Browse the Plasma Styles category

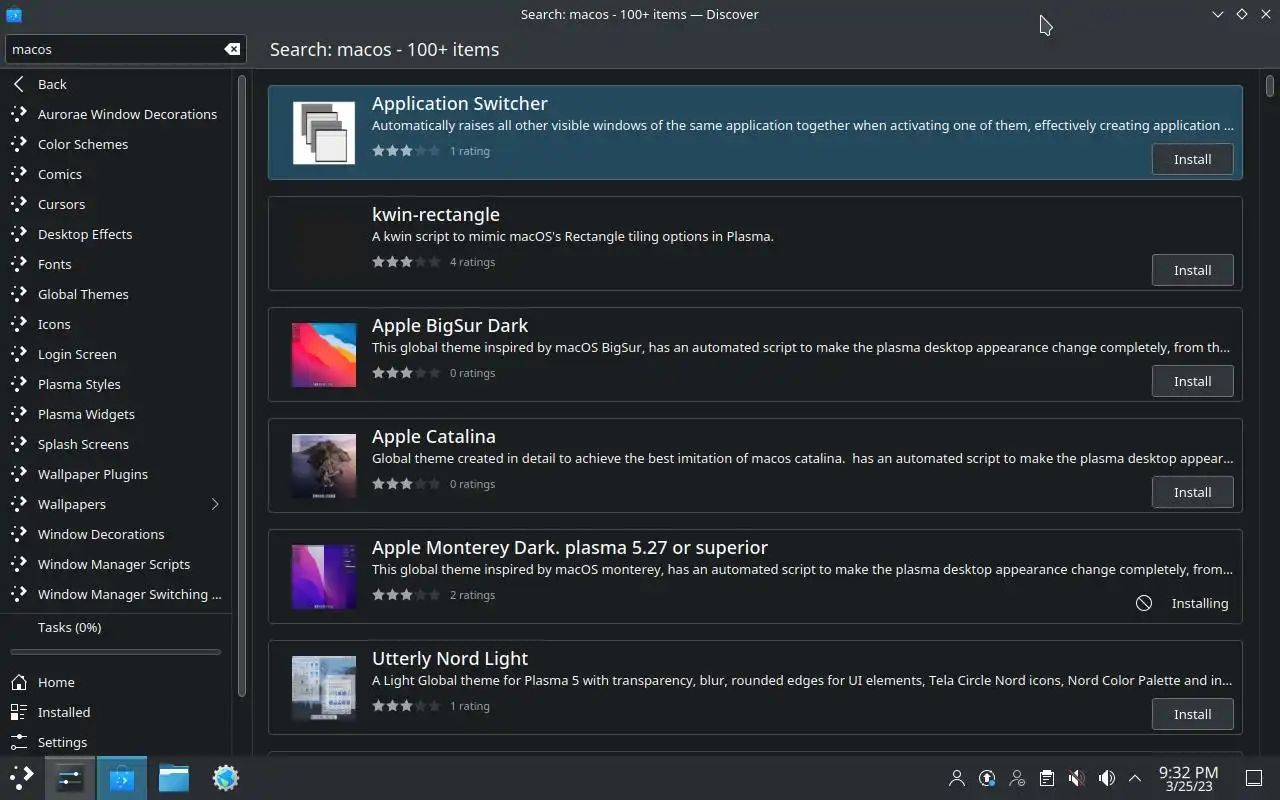tap(116, 384)
